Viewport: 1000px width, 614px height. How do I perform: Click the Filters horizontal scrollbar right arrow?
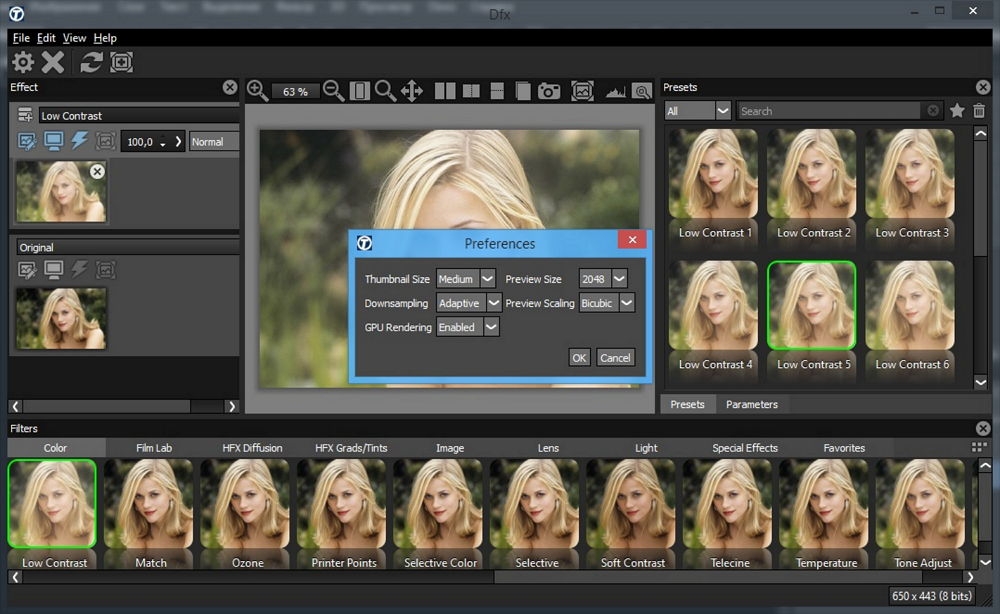pos(970,577)
